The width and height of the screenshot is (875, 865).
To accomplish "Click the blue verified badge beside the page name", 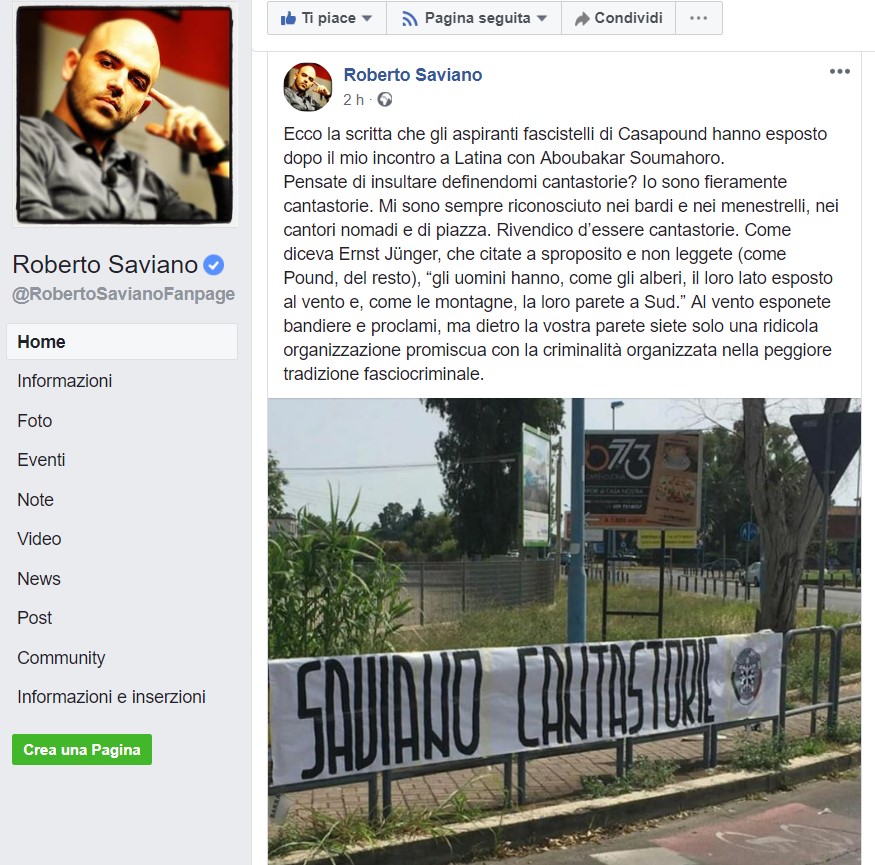I will coord(213,265).
